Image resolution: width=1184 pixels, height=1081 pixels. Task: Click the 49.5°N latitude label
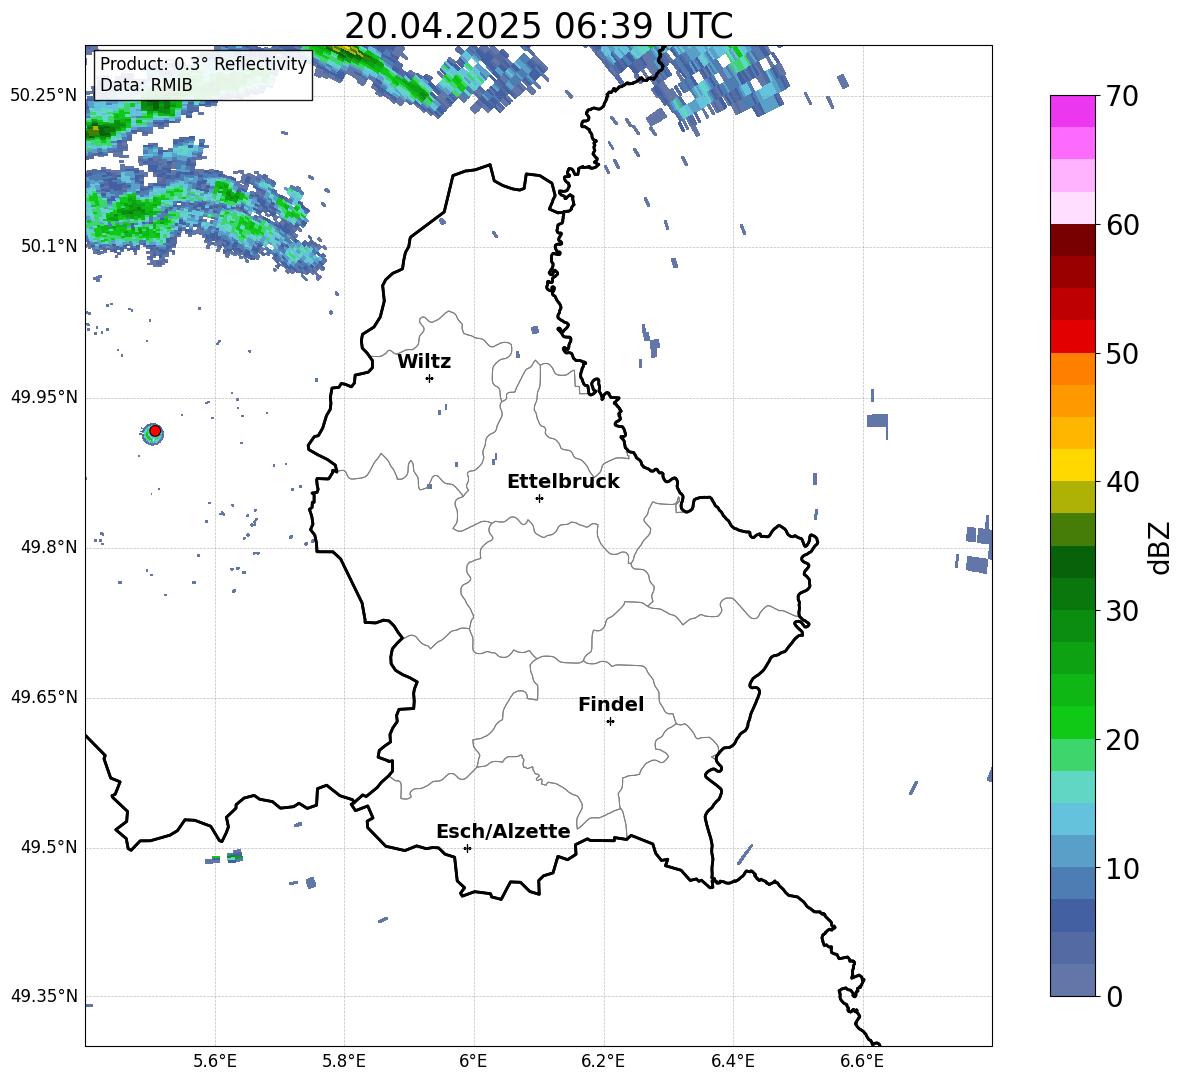click(x=49, y=848)
